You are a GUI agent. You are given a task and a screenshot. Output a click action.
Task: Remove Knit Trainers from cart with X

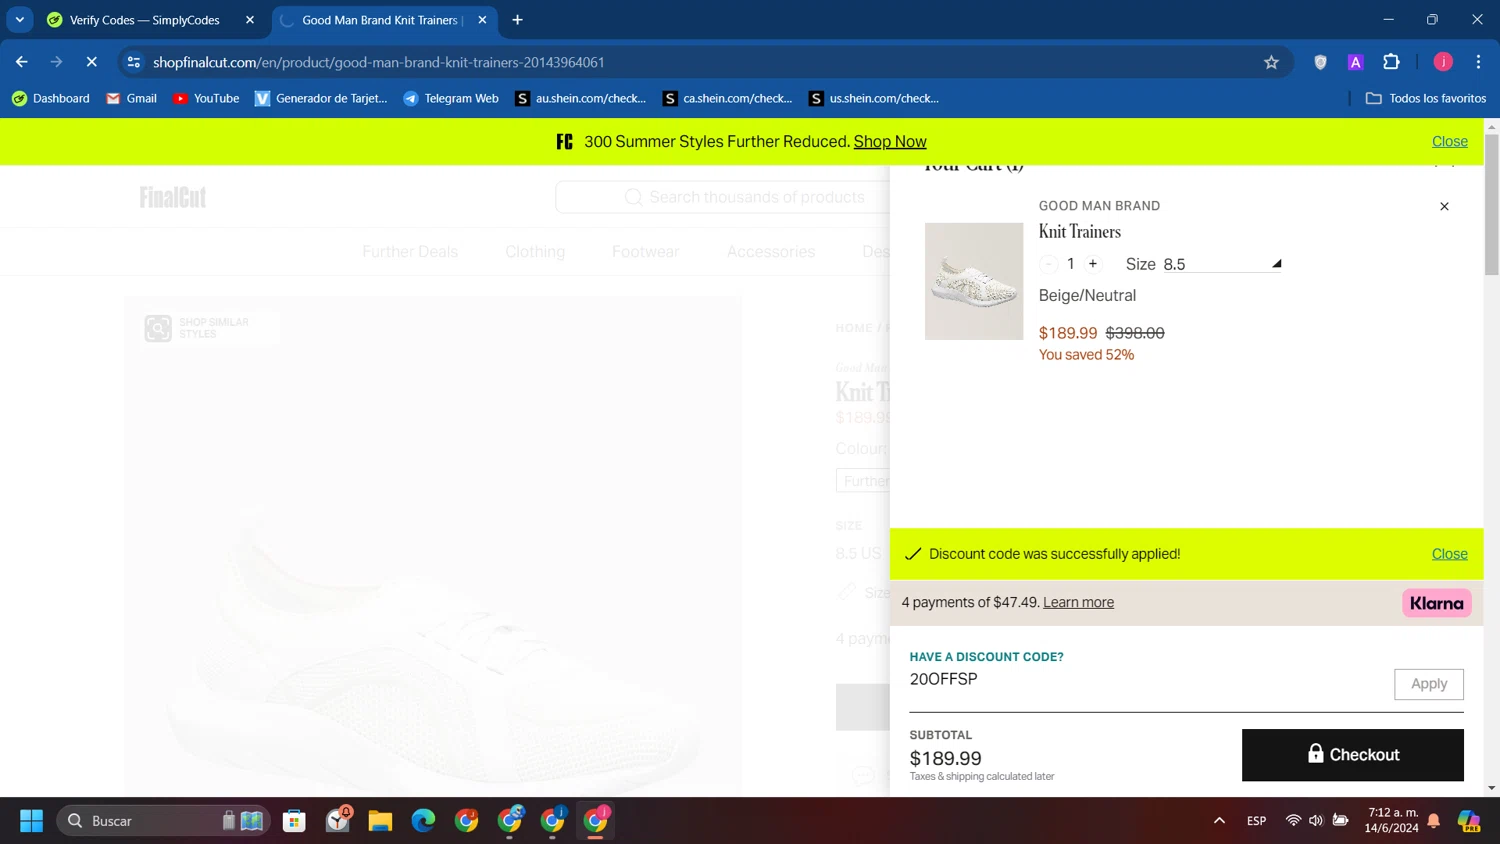click(x=1444, y=206)
